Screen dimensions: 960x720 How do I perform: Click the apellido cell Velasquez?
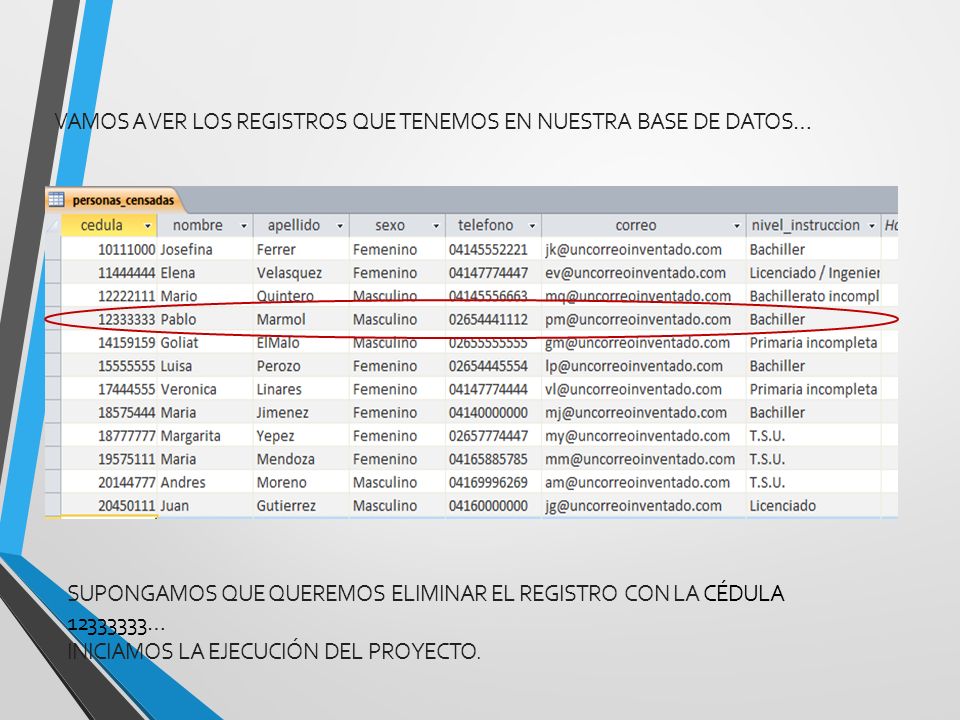tap(301, 272)
